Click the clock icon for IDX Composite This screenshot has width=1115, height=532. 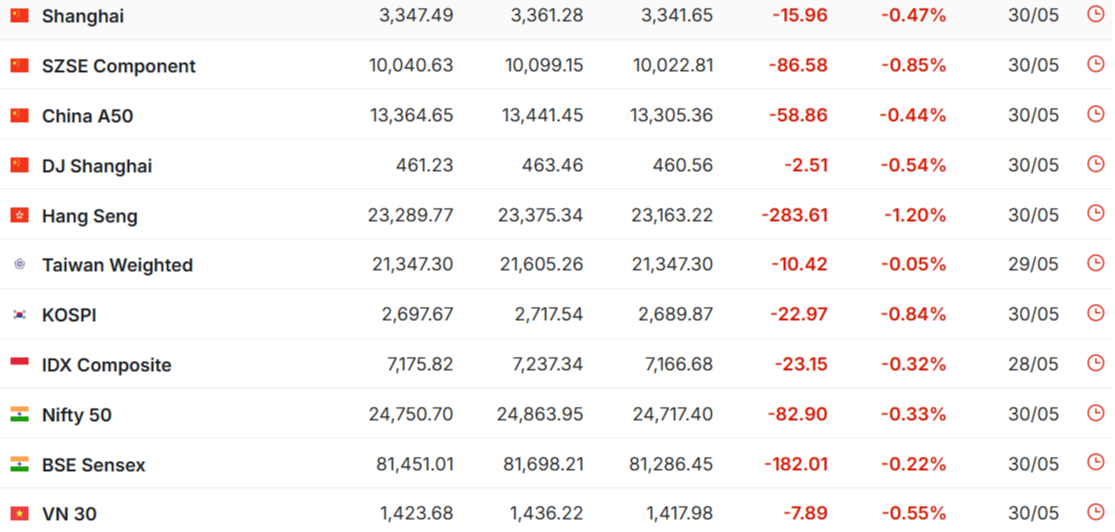(1095, 363)
